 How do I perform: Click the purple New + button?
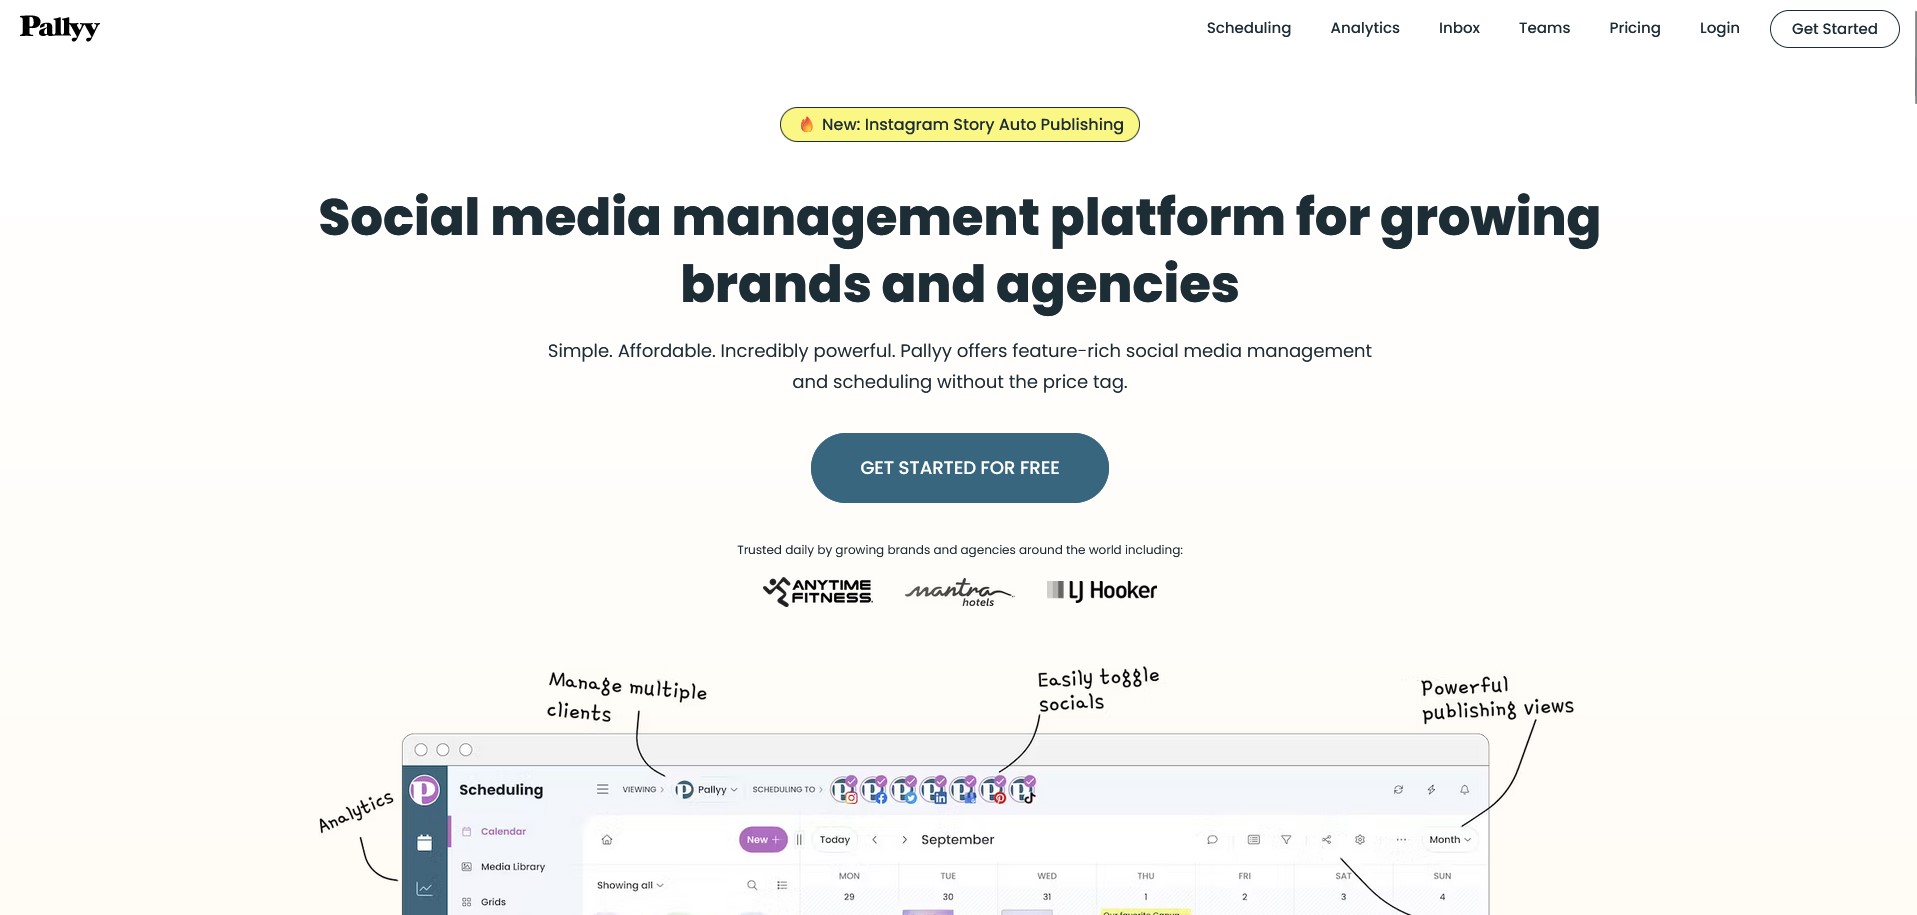click(x=763, y=840)
